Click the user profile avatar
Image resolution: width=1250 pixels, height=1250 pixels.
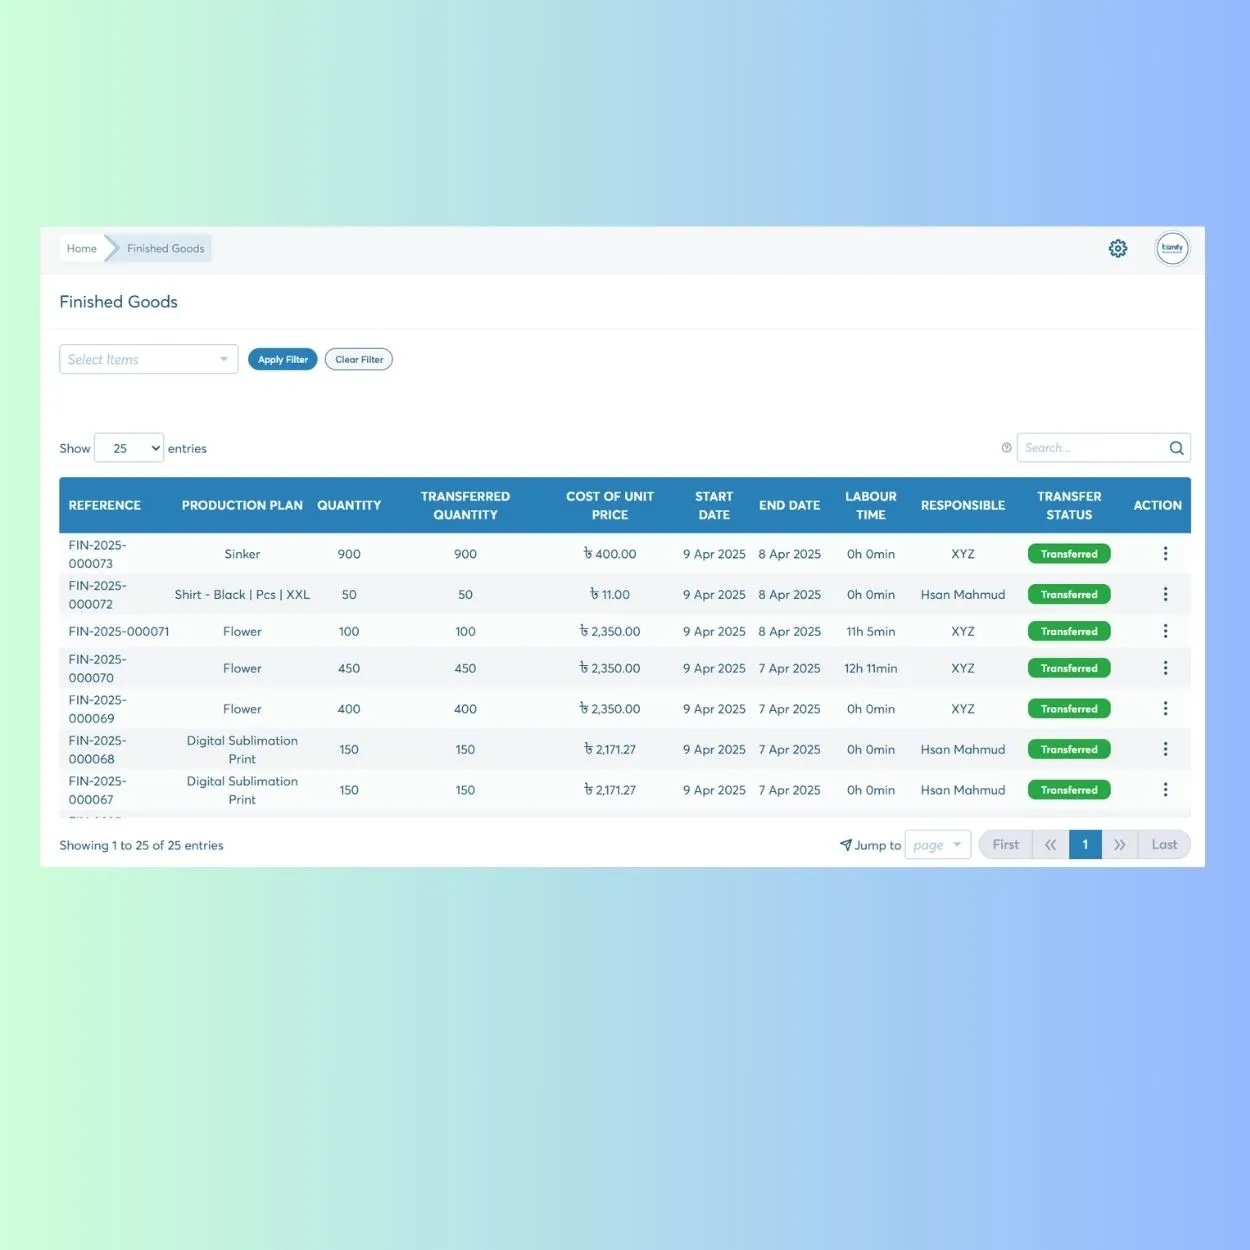click(1172, 248)
